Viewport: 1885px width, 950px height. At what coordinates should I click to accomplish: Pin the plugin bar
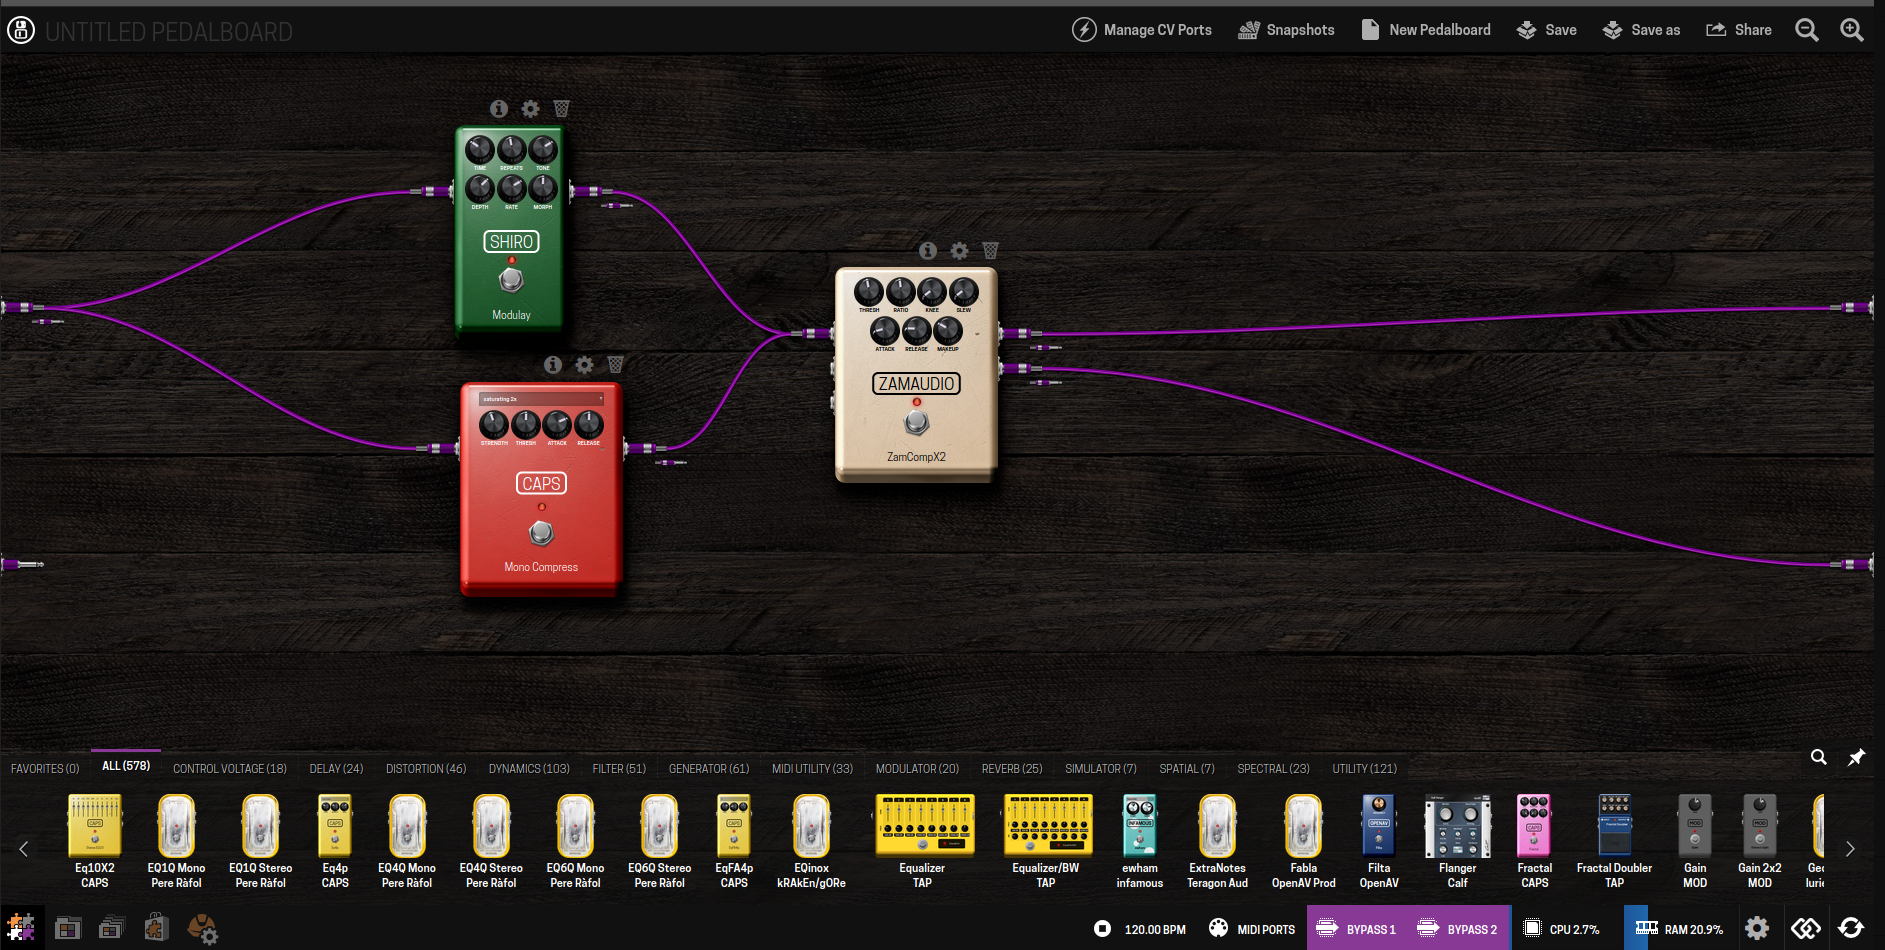click(1856, 757)
